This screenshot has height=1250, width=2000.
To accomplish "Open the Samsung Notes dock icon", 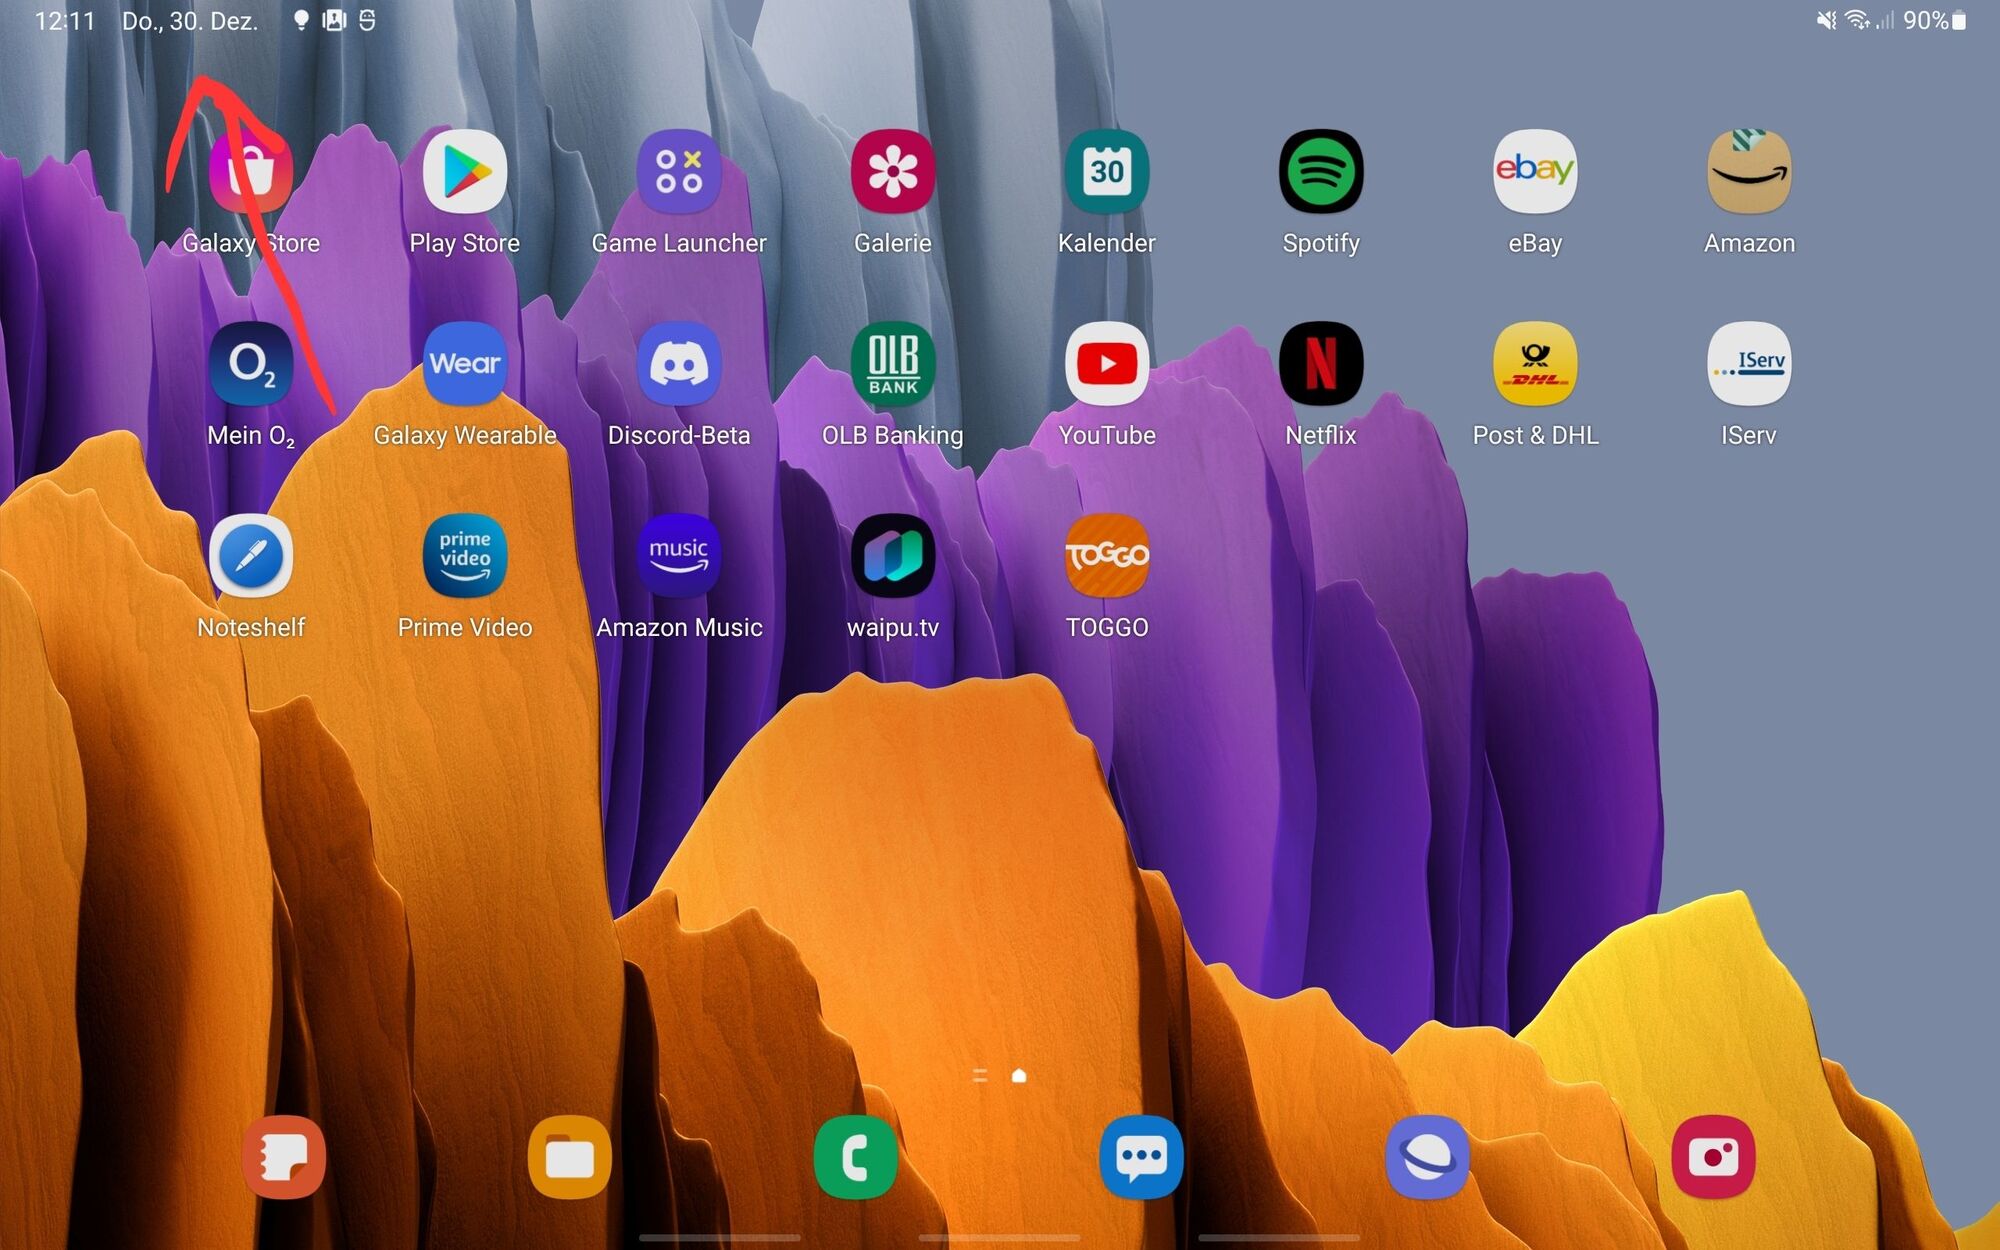I will [x=284, y=1157].
